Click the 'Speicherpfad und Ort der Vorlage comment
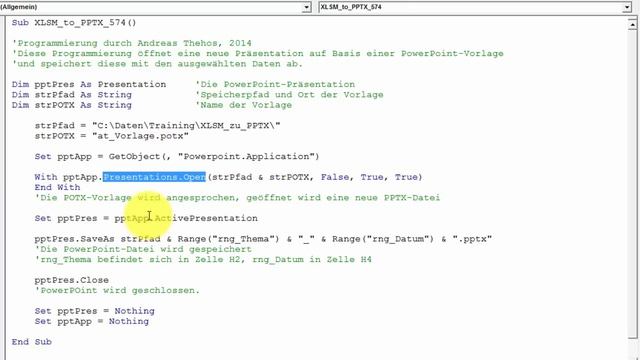This screenshot has width=640, height=360. [x=289, y=95]
